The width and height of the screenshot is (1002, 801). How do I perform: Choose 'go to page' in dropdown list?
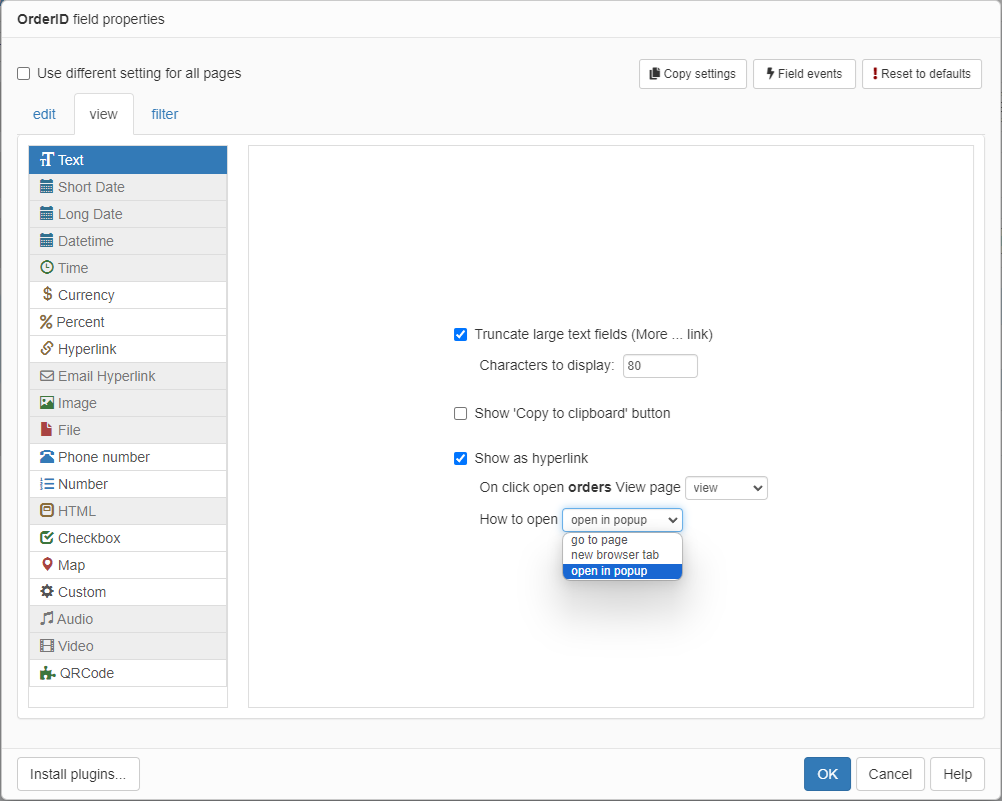point(599,540)
